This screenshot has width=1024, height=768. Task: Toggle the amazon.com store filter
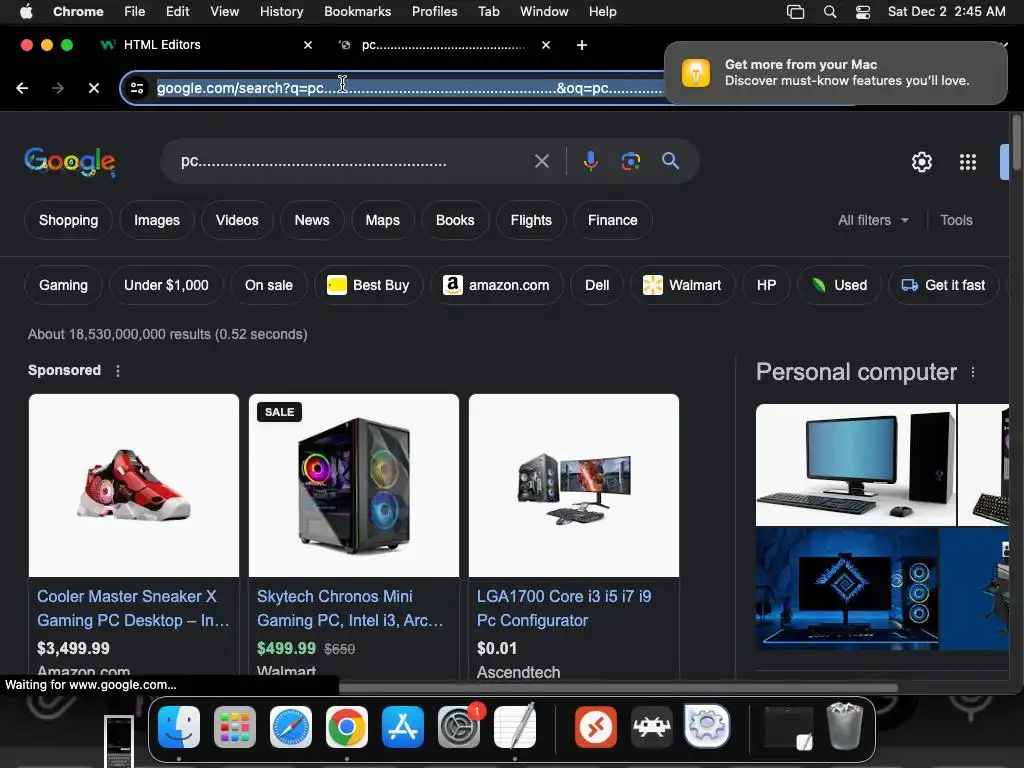coord(496,285)
